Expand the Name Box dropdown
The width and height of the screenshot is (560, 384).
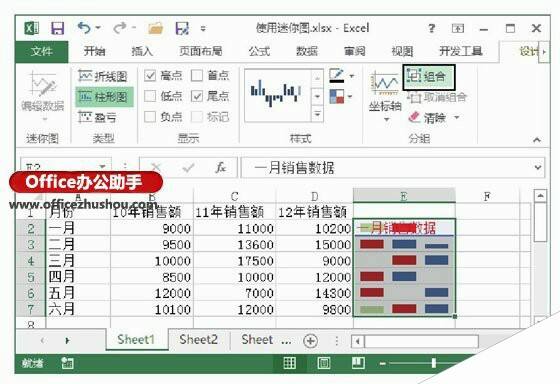click(102, 166)
